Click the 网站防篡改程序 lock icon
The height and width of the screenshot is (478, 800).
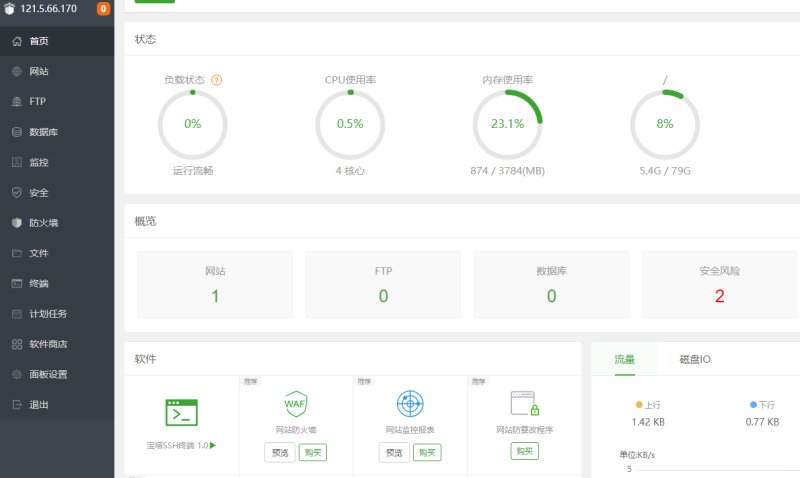tap(524, 404)
